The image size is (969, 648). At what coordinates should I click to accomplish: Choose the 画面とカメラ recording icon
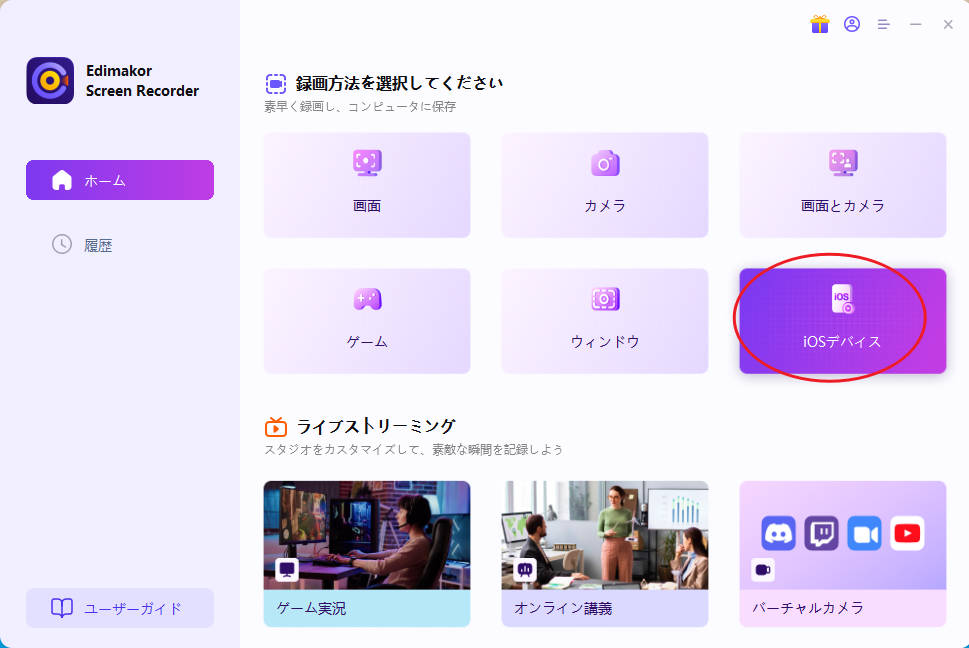[x=842, y=163]
